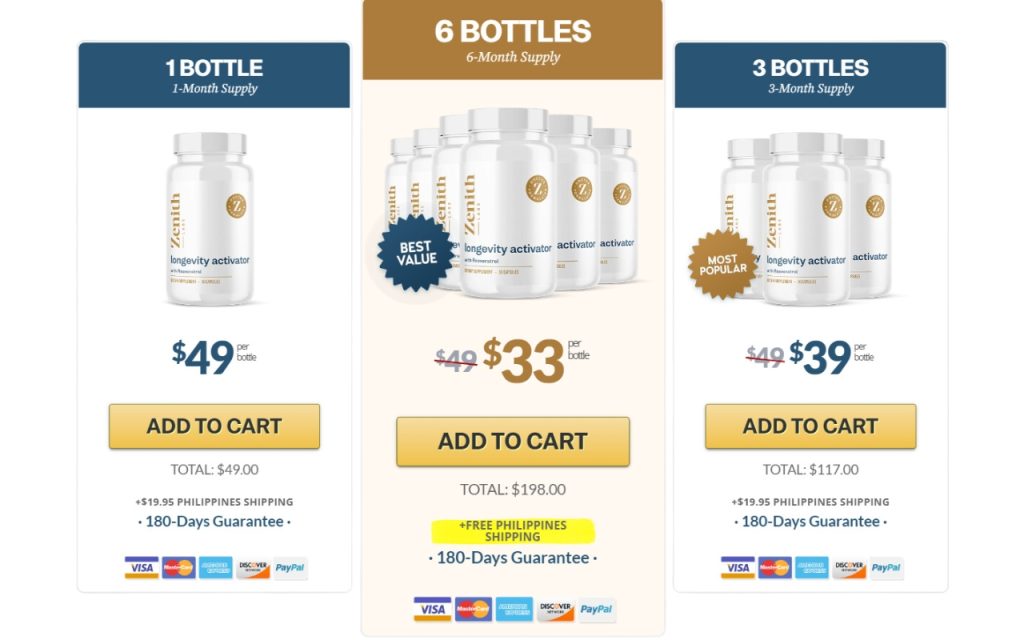The image size is (1024, 640).
Task: Select PayPal in the 1 Bottle column
Action: coord(287,567)
